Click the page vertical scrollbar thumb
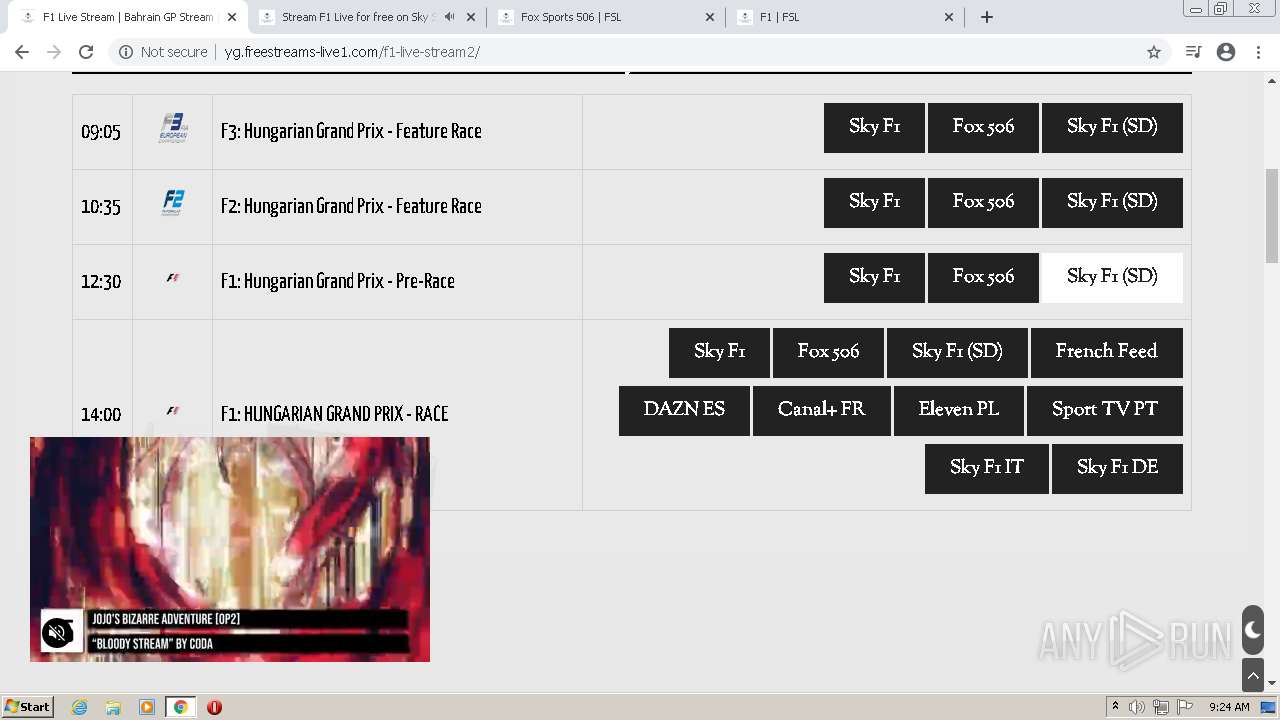This screenshot has width=1280, height=720. (x=1272, y=216)
